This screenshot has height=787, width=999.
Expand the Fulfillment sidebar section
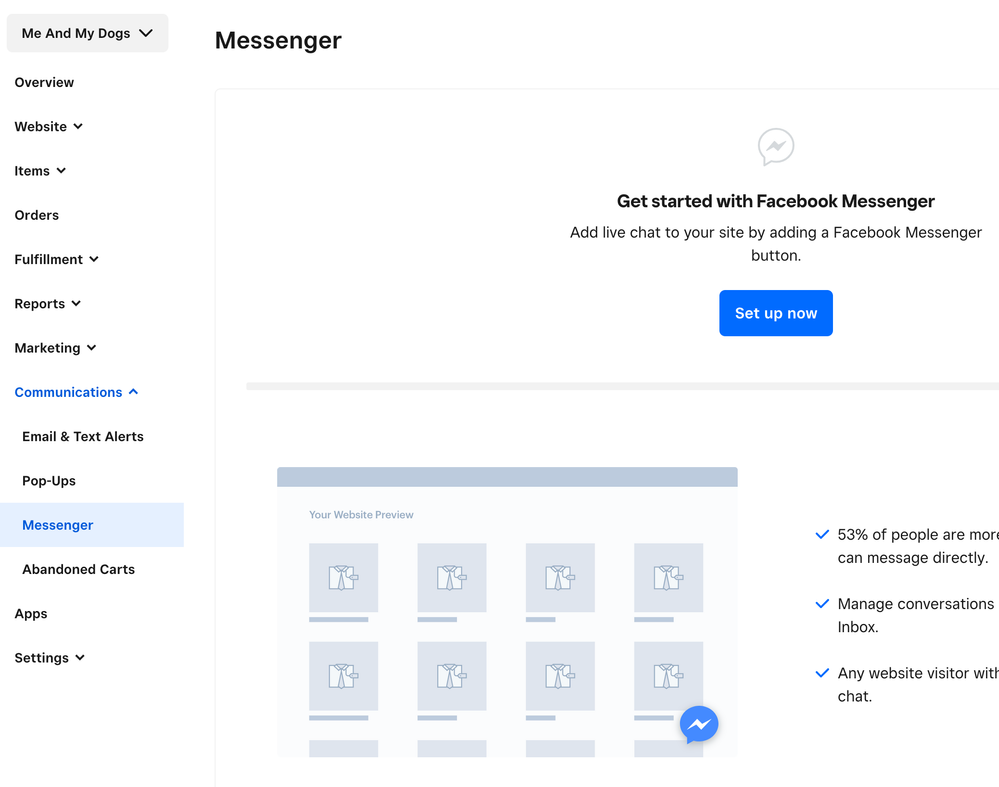click(56, 259)
